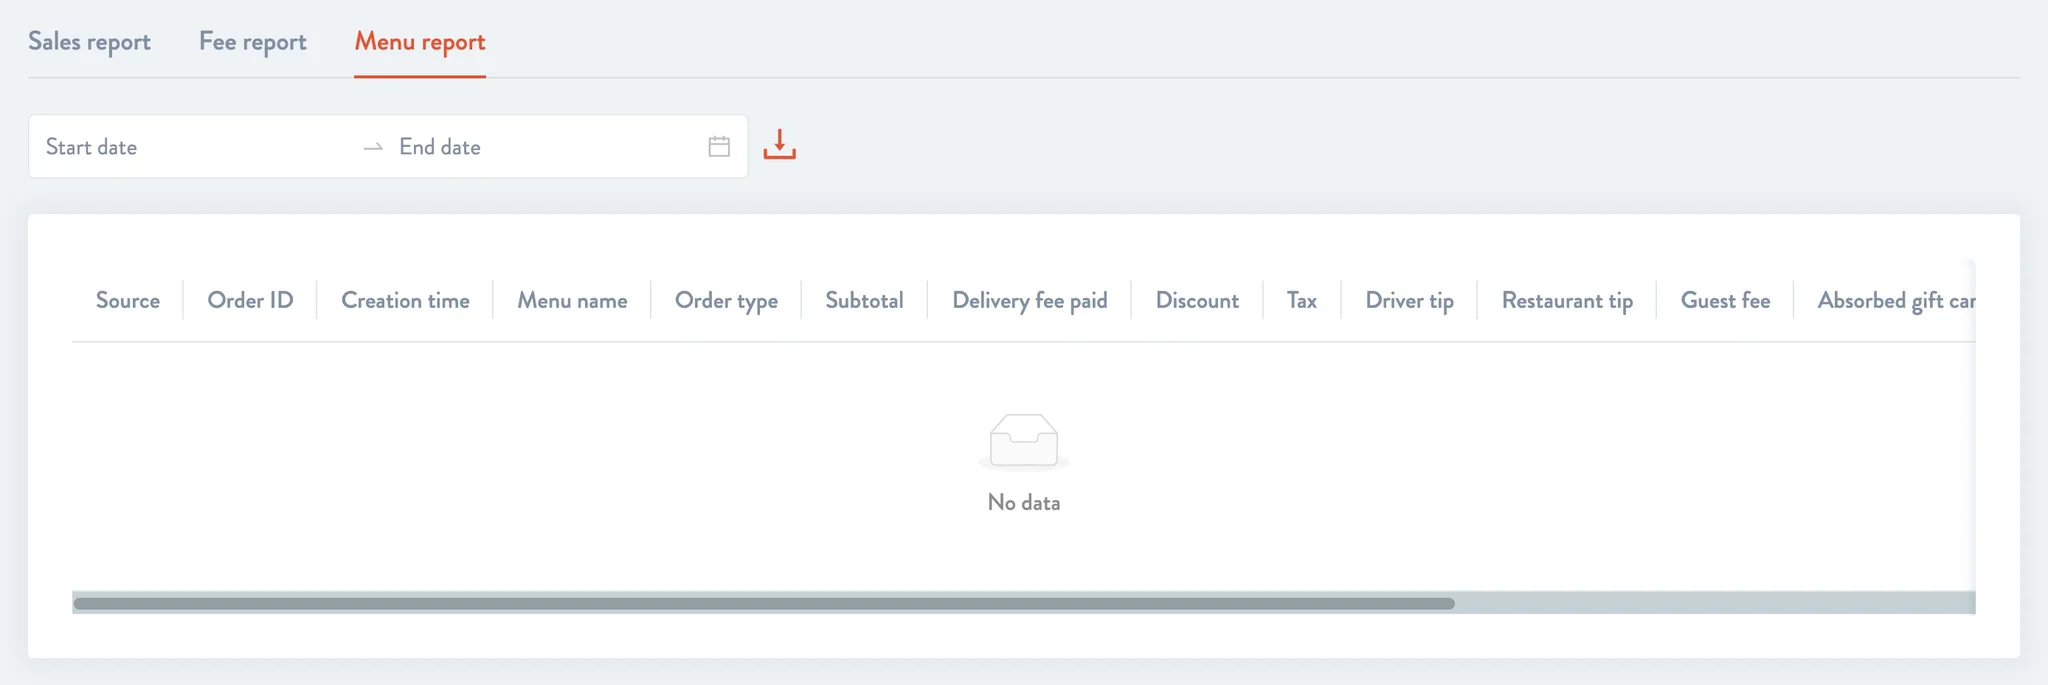Download the menu report
This screenshot has width=2048, height=685.
click(780, 145)
